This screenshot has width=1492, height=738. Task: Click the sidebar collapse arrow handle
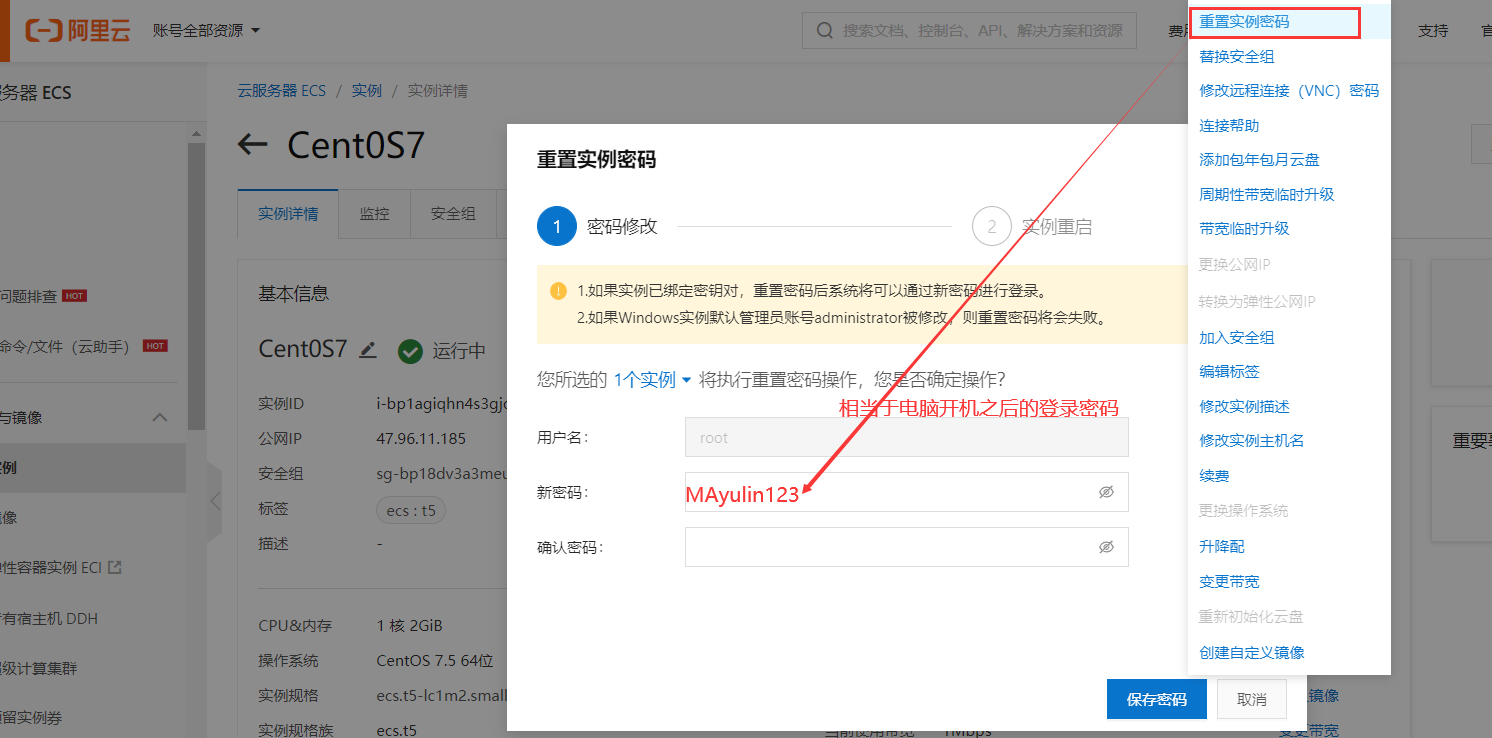pos(215,501)
